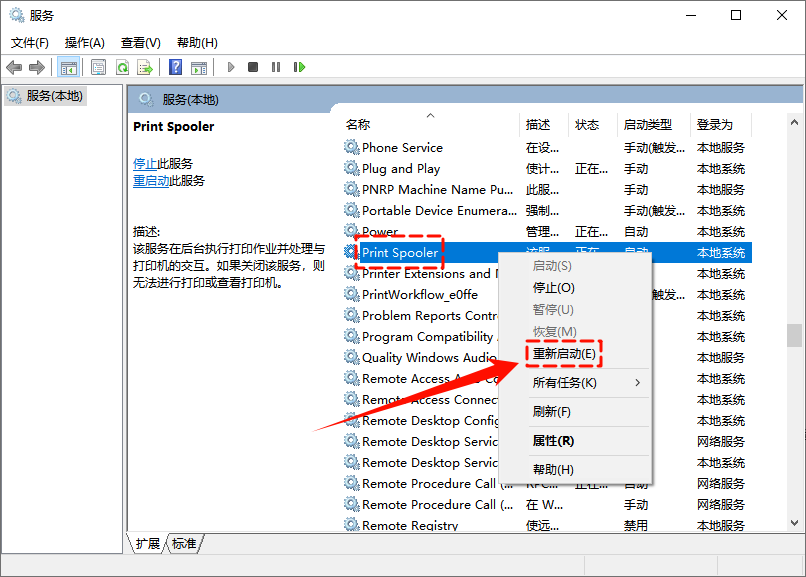The height and width of the screenshot is (577, 806).
Task: Click the Export List toolbar icon
Action: point(145,67)
